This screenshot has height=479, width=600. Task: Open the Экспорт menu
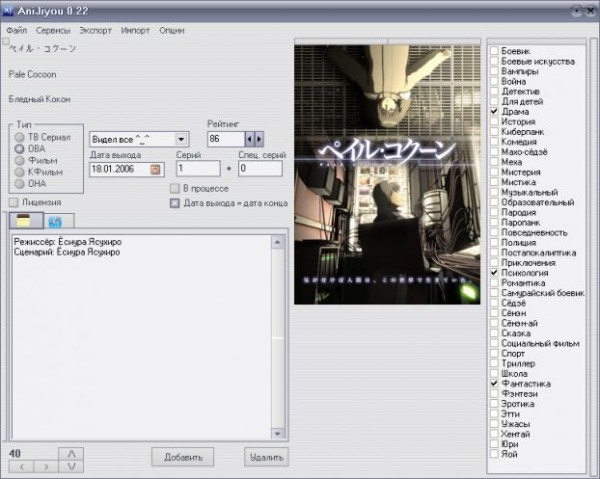click(x=96, y=30)
